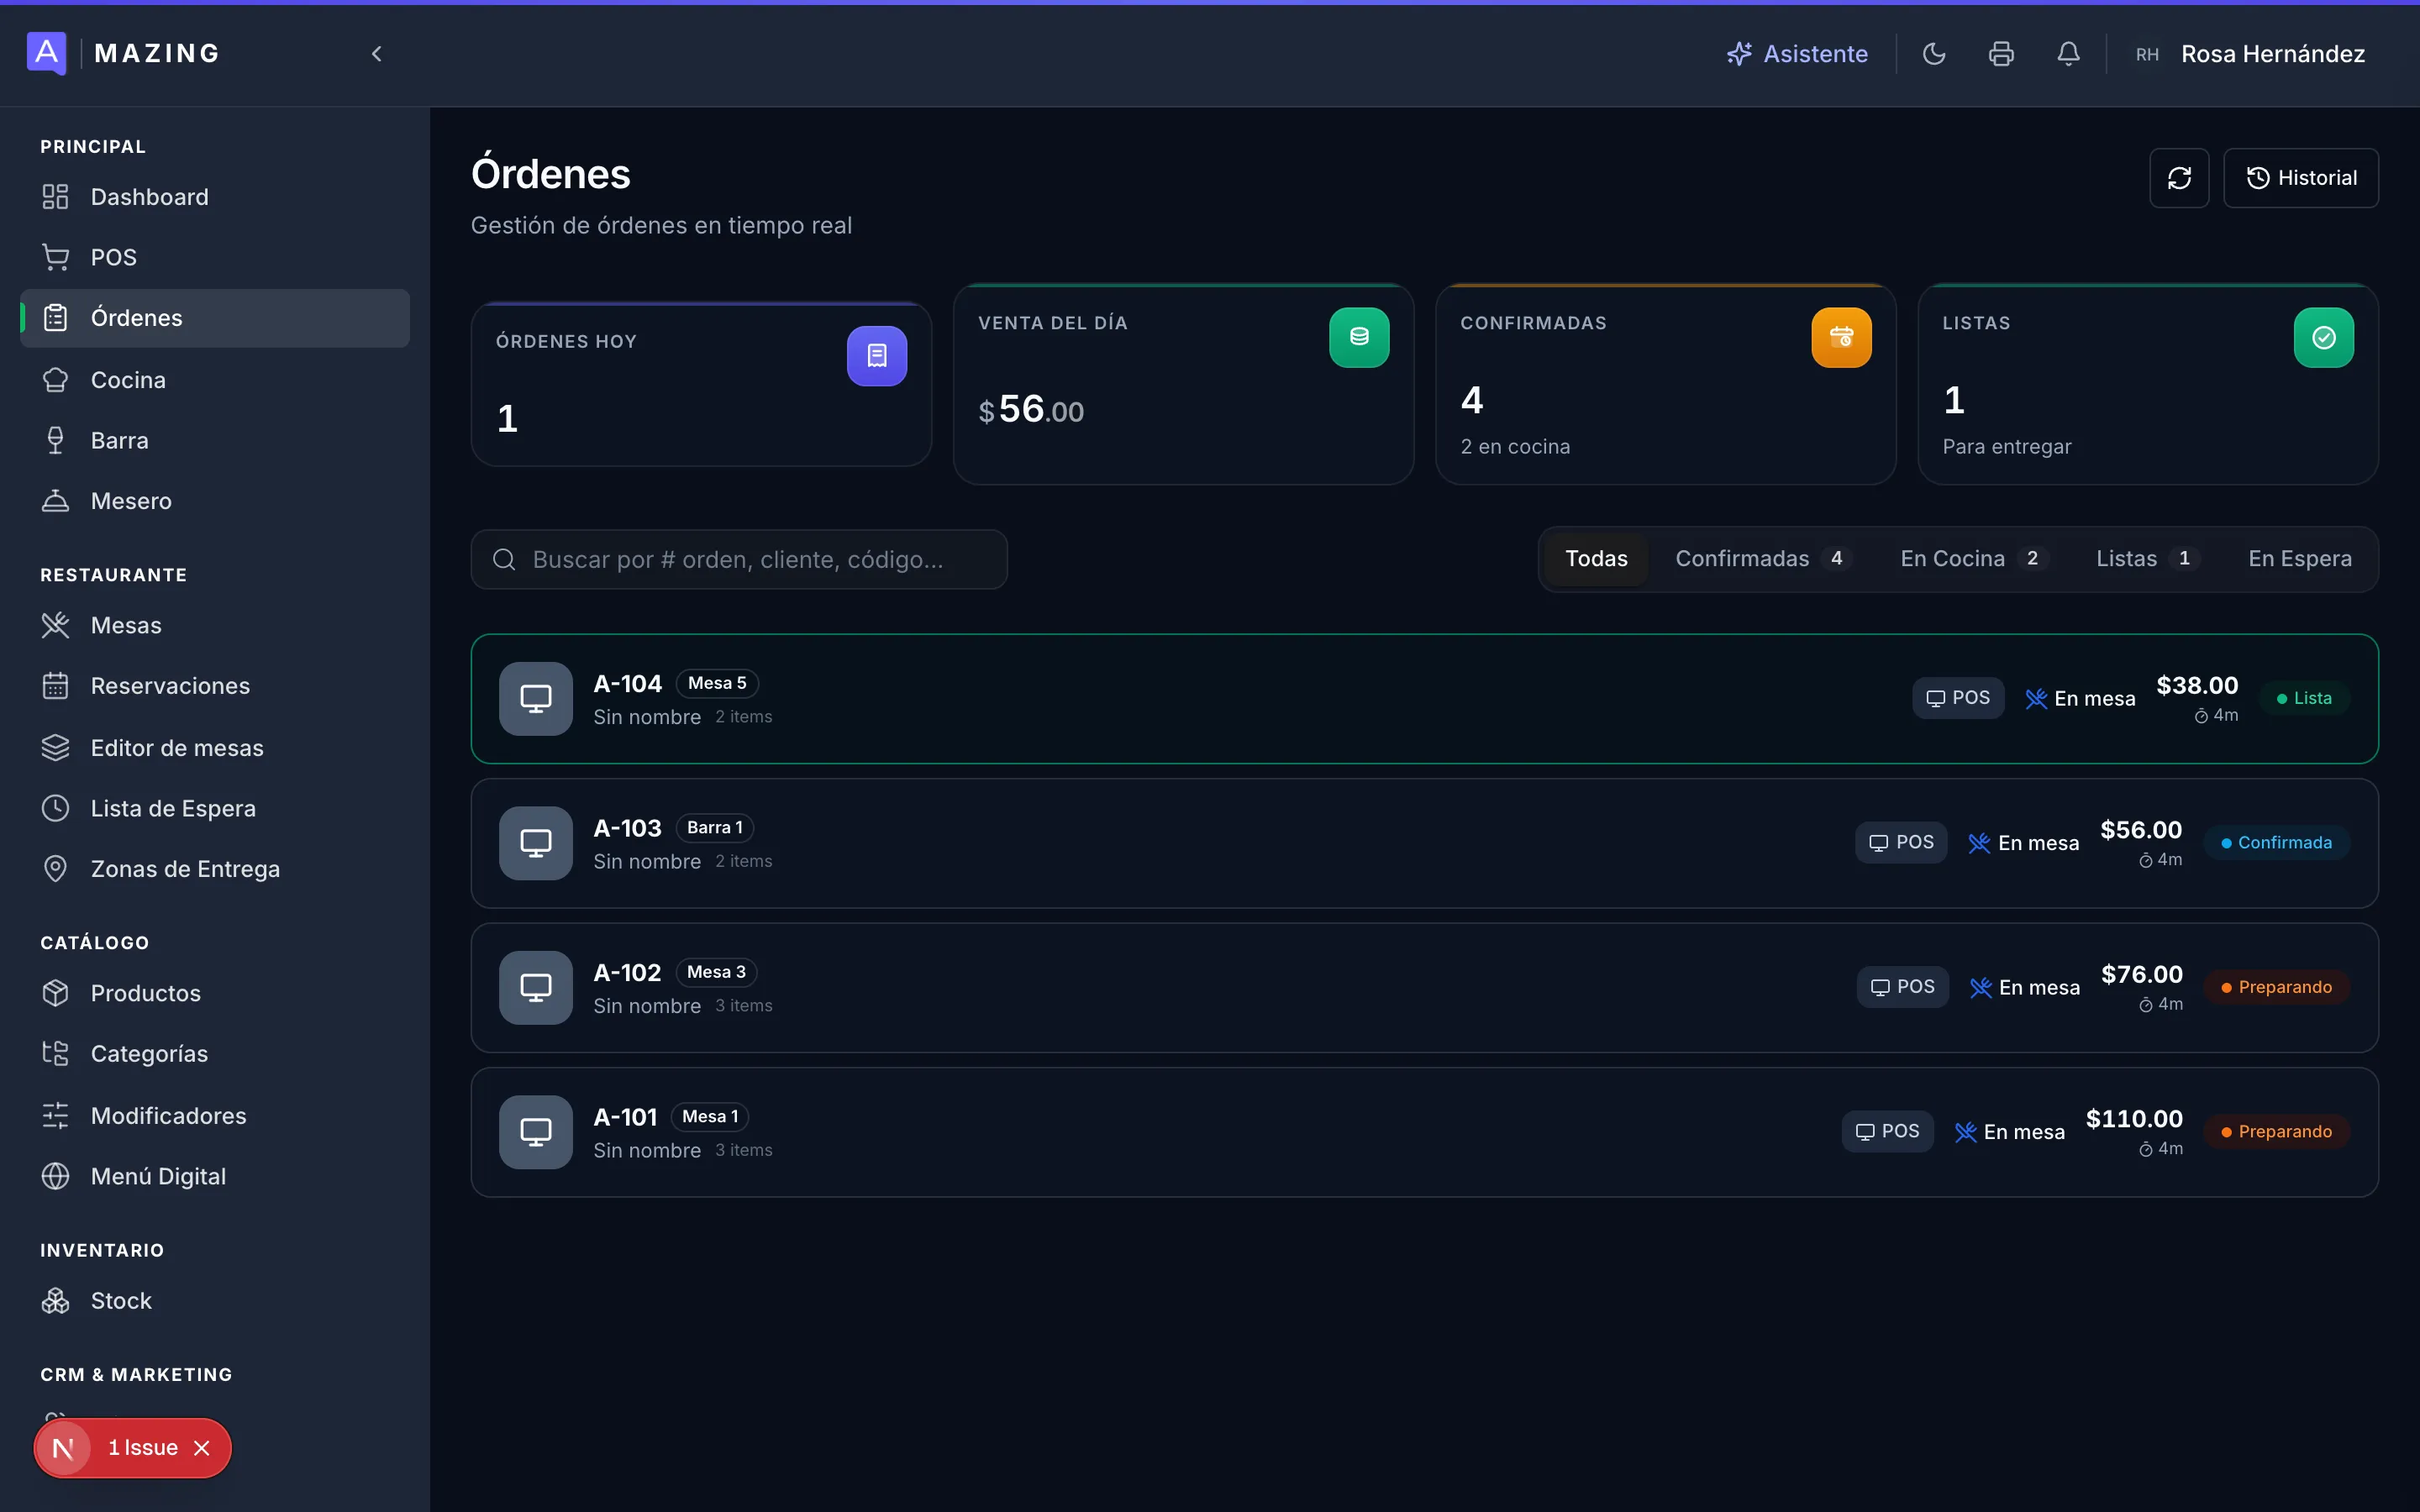The height and width of the screenshot is (1512, 2420).
Task: Open order A-104 card
Action: (x=1424, y=699)
